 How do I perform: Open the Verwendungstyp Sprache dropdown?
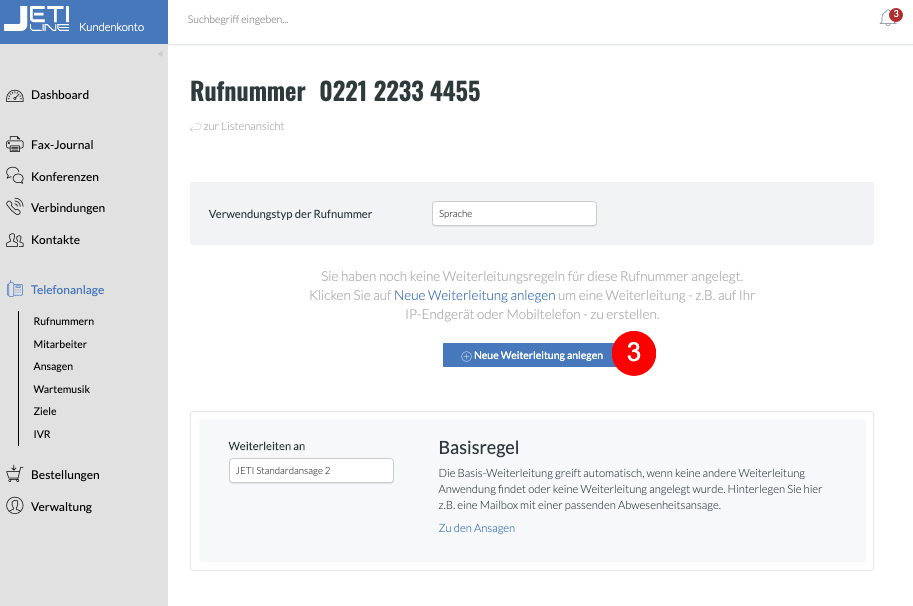(x=514, y=214)
